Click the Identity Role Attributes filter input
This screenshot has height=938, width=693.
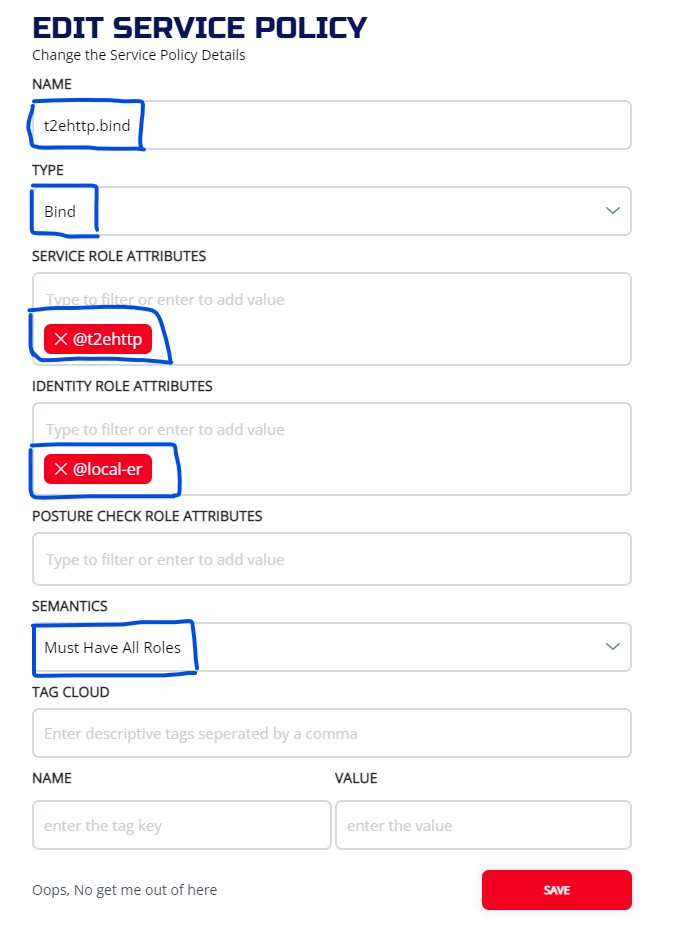[x=332, y=429]
